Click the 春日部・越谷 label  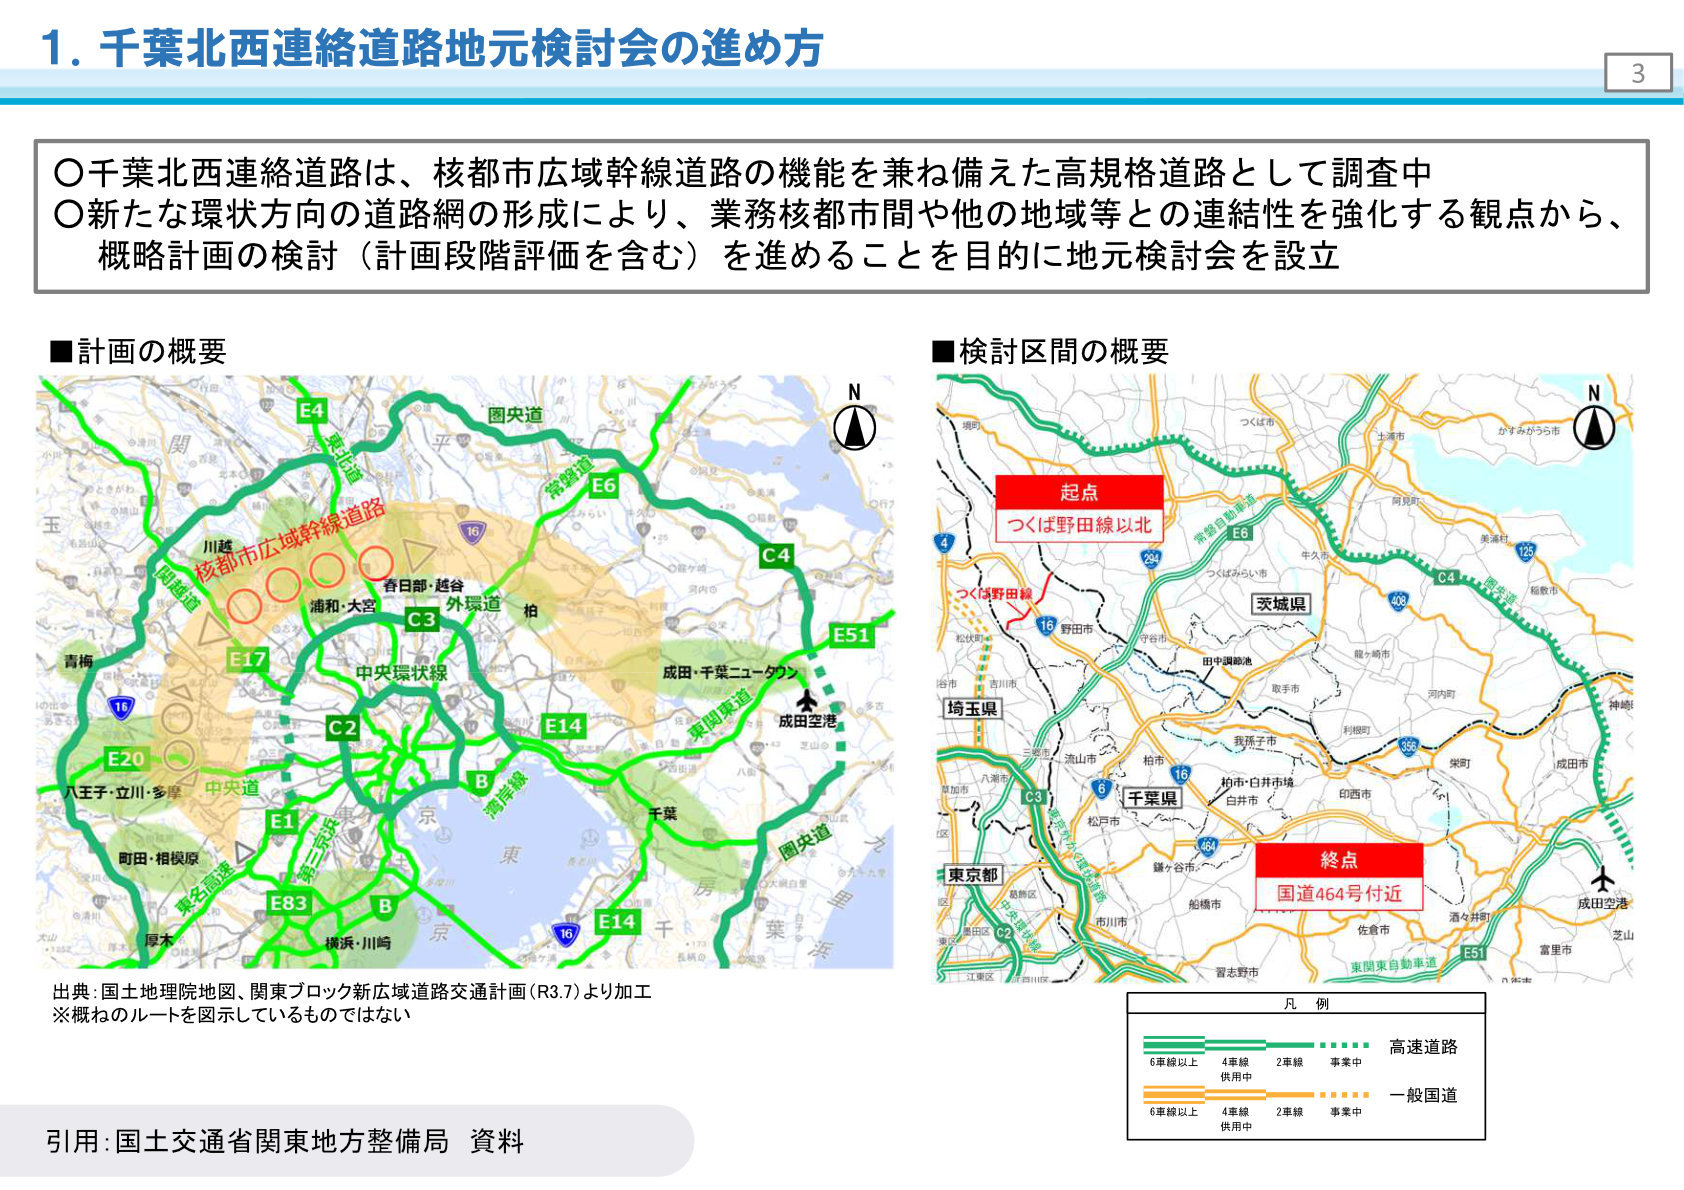(423, 585)
